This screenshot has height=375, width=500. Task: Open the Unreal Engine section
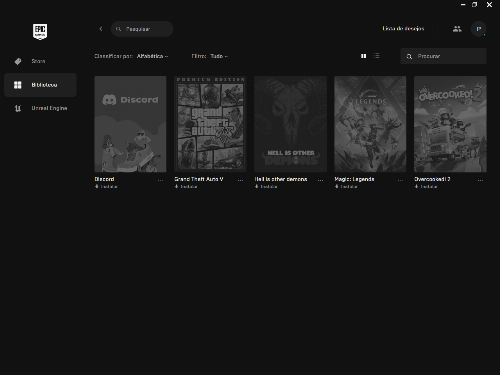[x=40, y=108]
